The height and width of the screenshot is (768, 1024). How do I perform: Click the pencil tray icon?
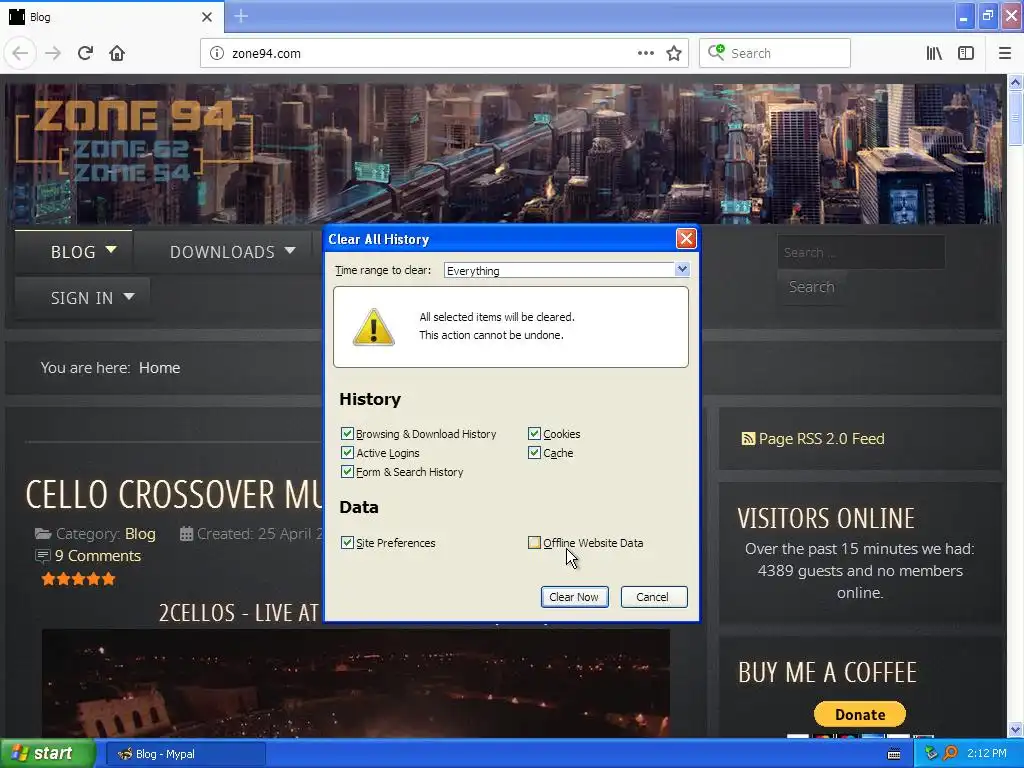[931, 754]
